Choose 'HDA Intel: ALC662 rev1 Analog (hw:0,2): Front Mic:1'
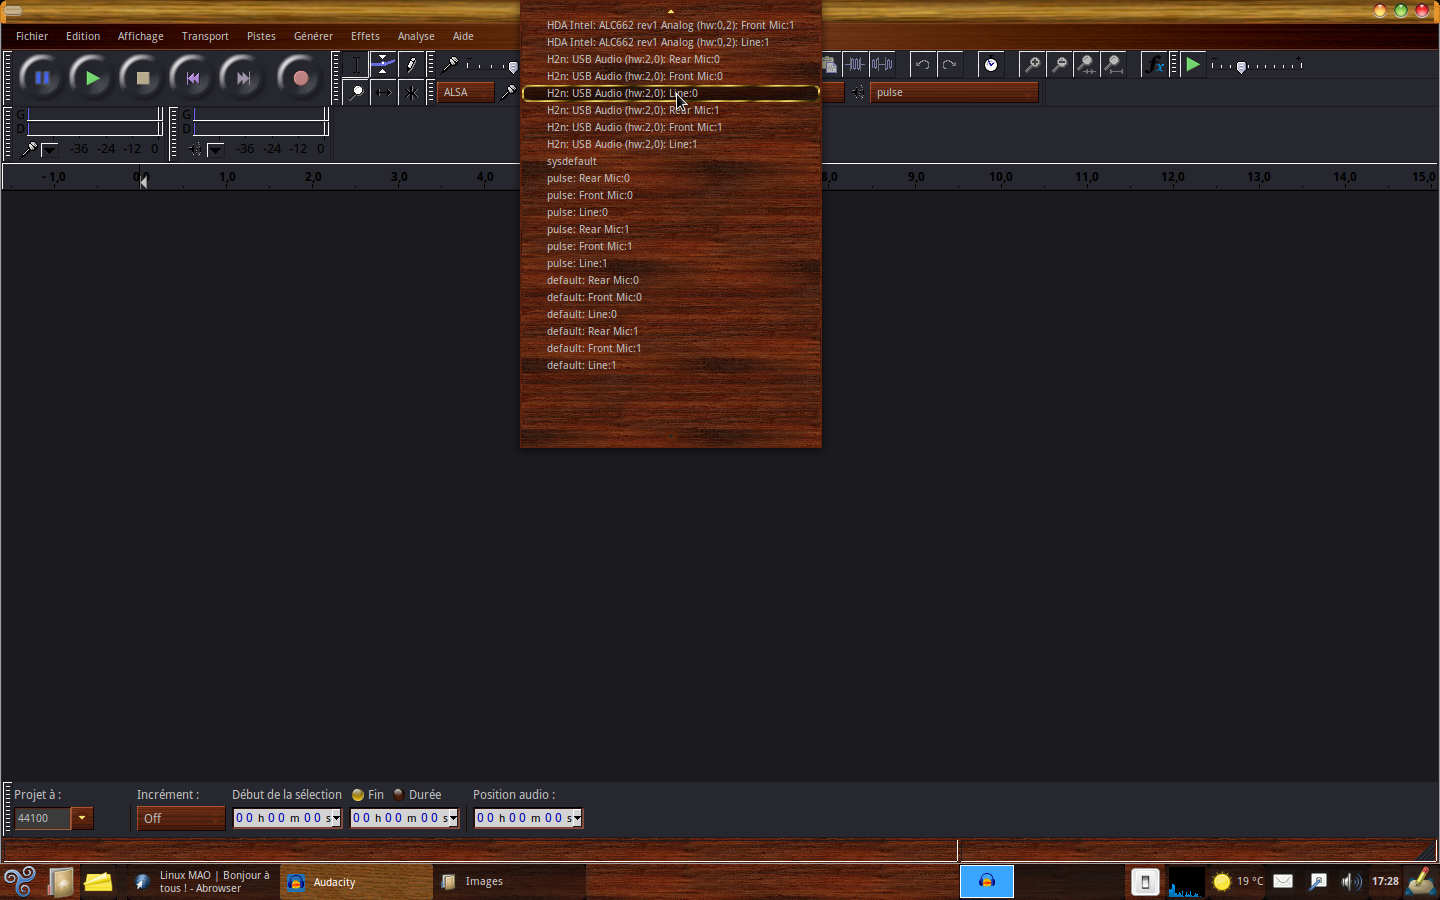This screenshot has width=1440, height=900. 671,25
